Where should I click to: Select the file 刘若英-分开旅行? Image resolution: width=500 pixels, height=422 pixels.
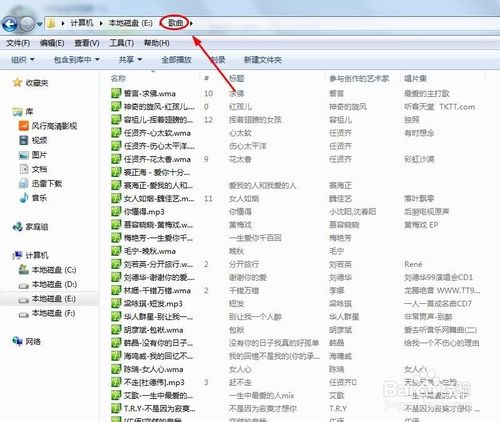pyautogui.click(x=158, y=264)
